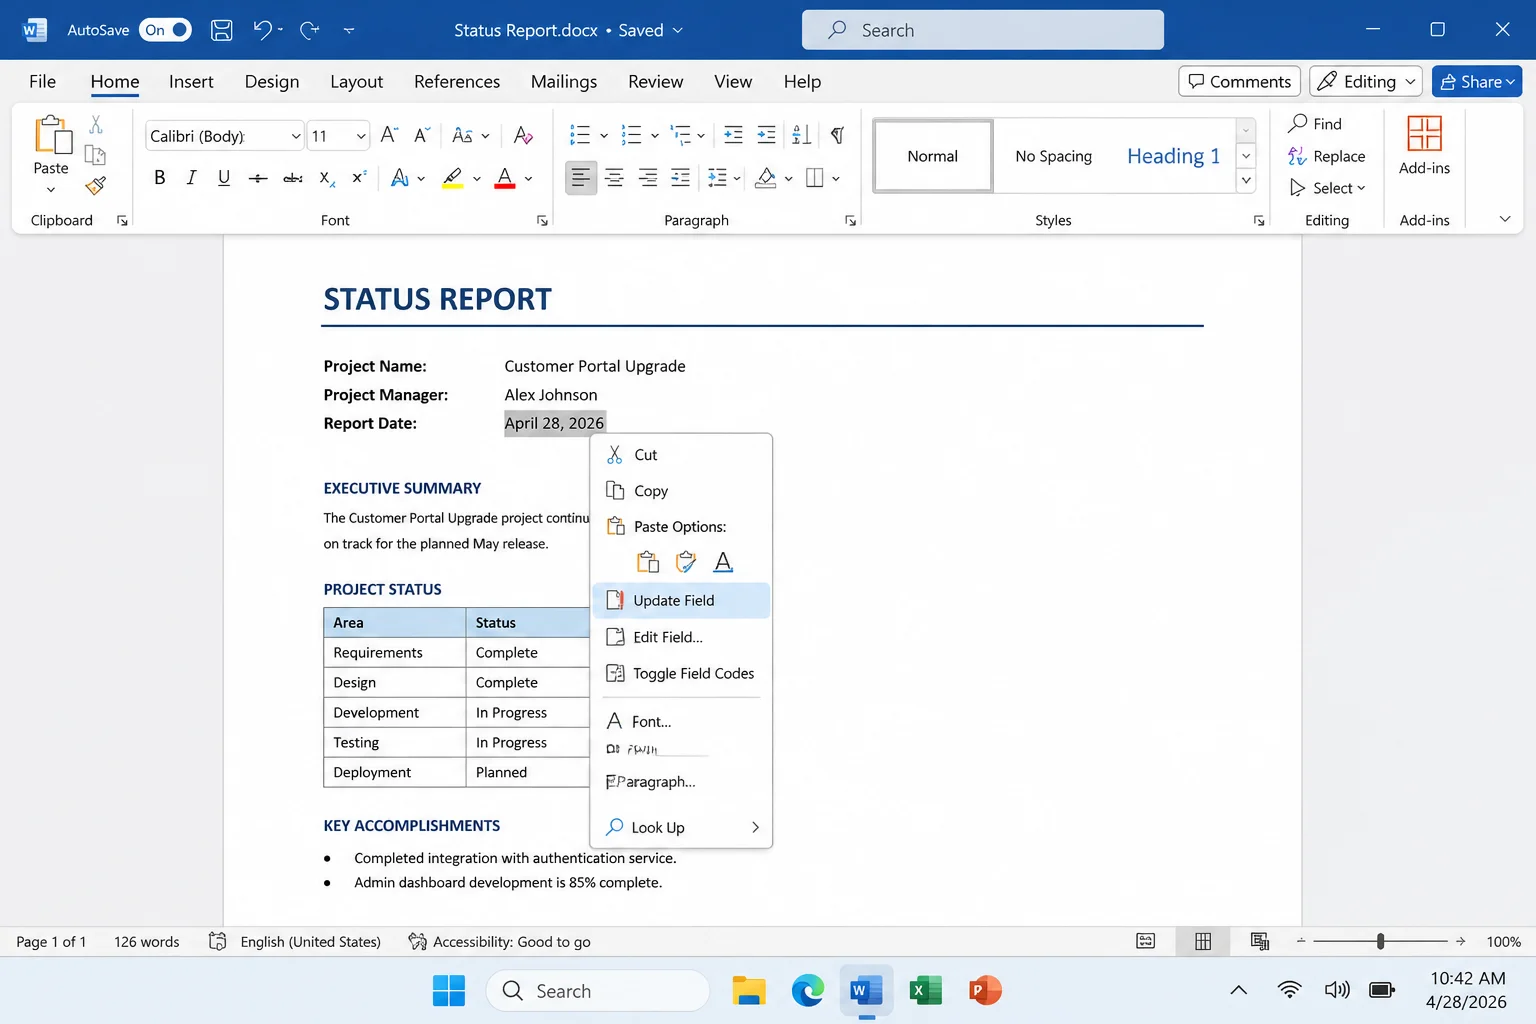Click the Comments button
Viewport: 1536px width, 1024px height.
tap(1239, 82)
